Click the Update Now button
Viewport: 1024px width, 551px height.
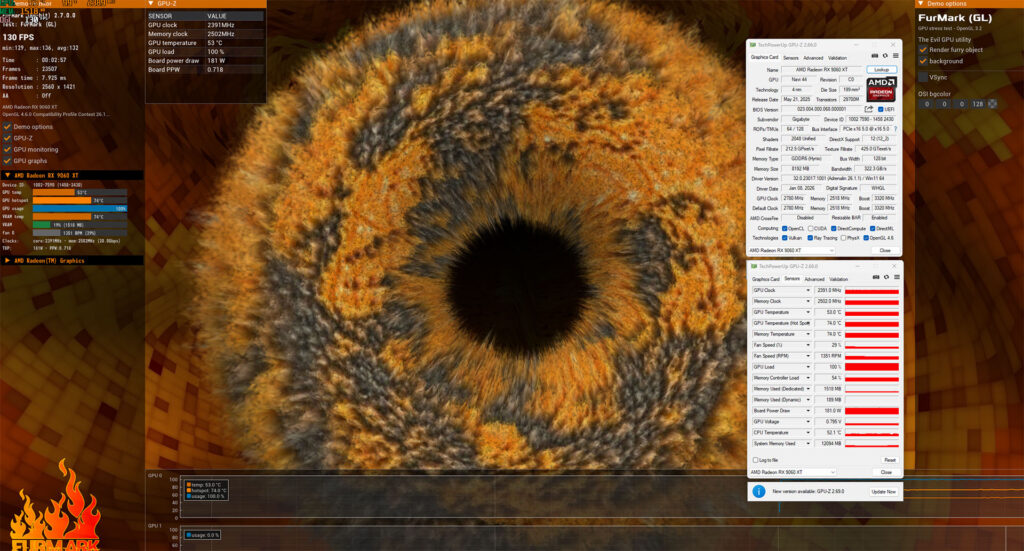[883, 492]
